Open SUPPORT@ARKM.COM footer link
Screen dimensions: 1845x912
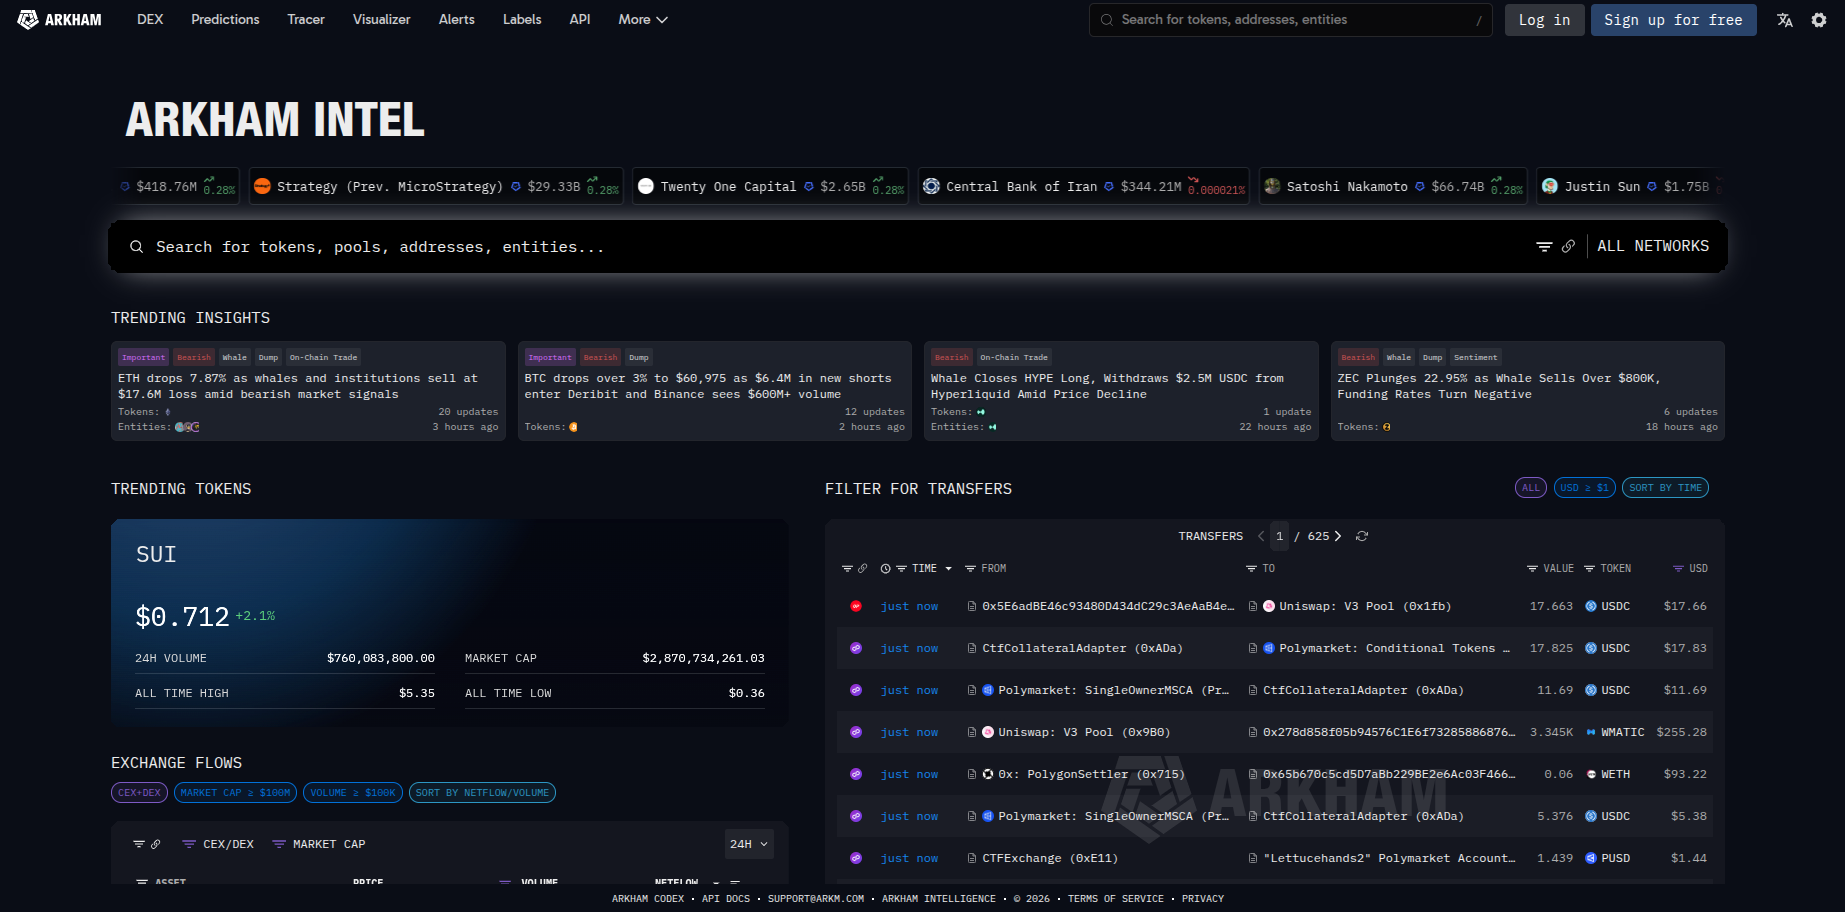[816, 899]
